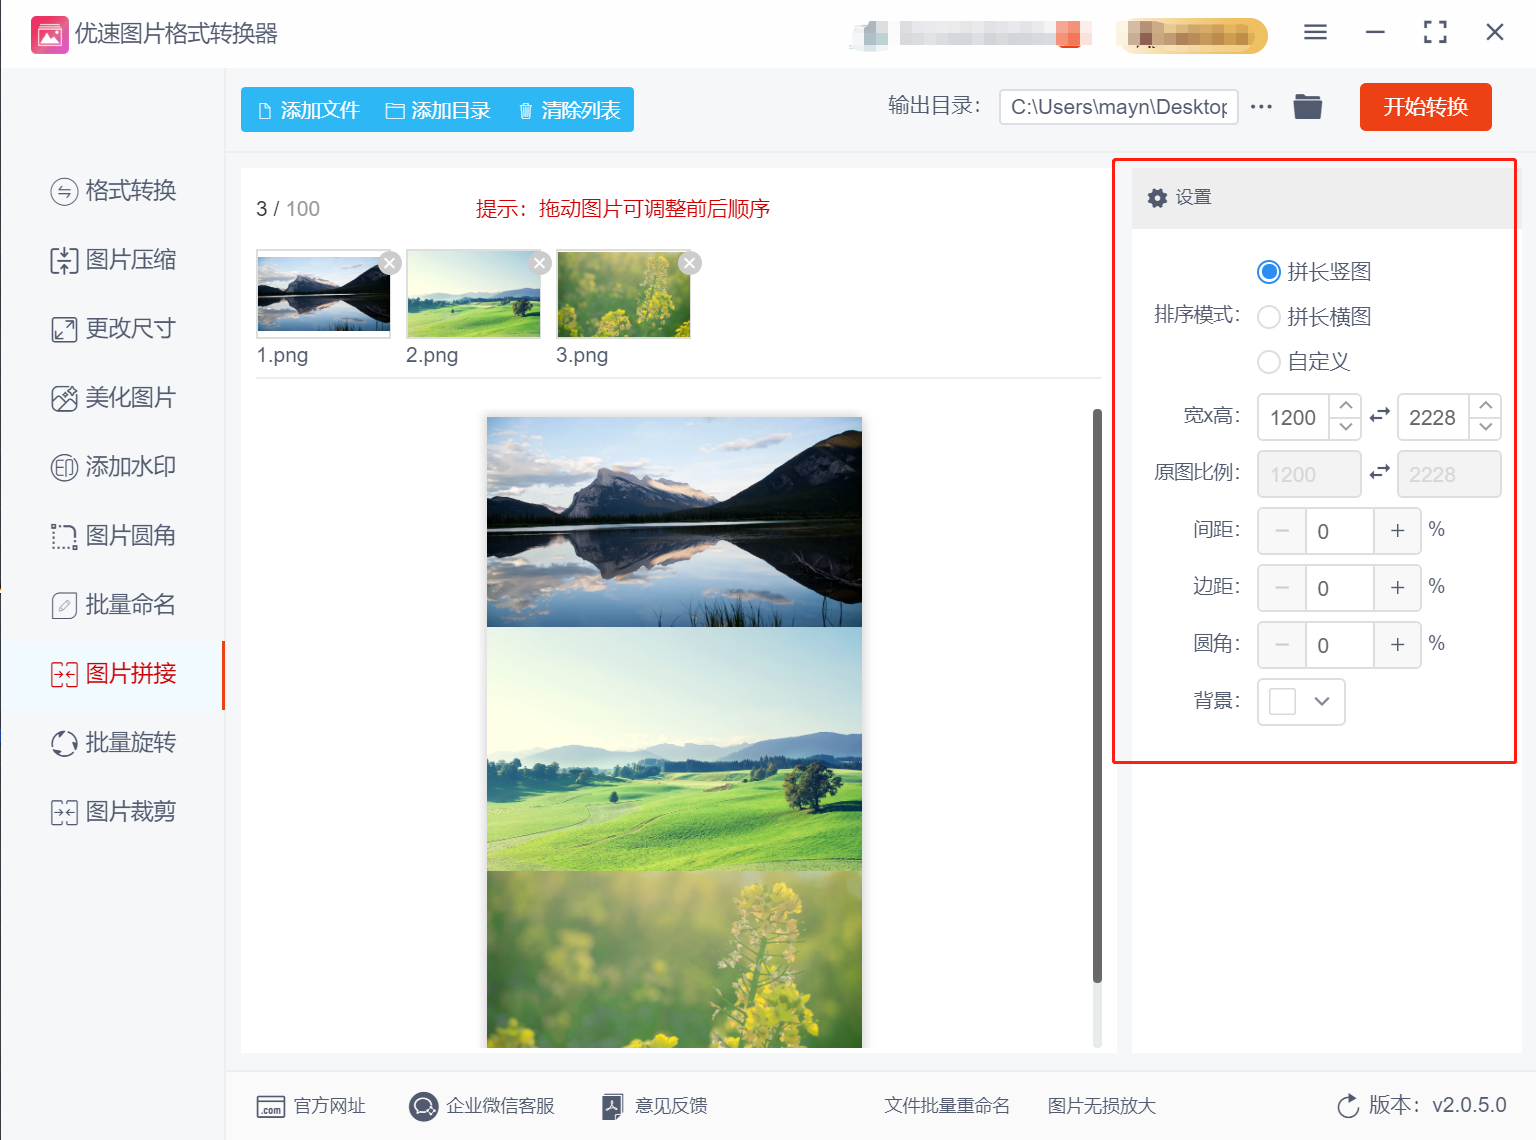Open the hamburger menu in title bar

point(1315,33)
